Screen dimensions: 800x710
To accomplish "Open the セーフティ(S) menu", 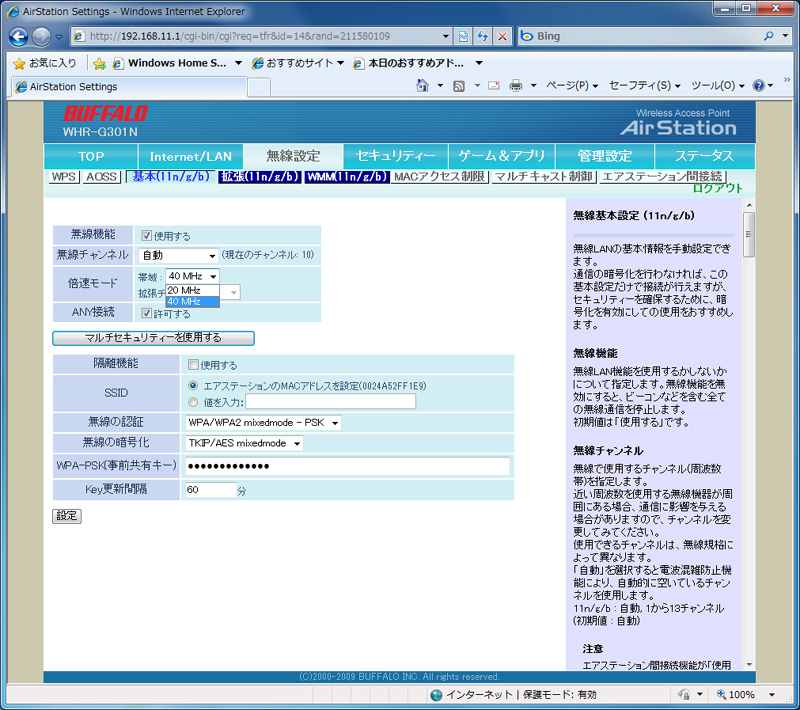I will click(x=644, y=86).
